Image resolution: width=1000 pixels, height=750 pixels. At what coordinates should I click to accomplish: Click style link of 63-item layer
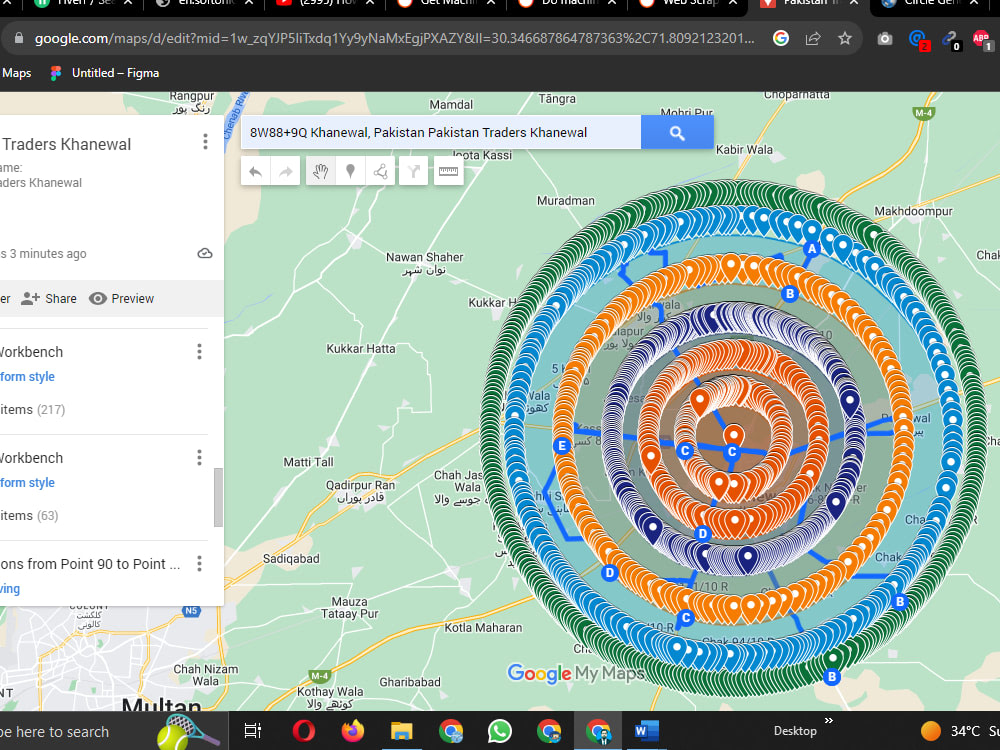[27, 483]
